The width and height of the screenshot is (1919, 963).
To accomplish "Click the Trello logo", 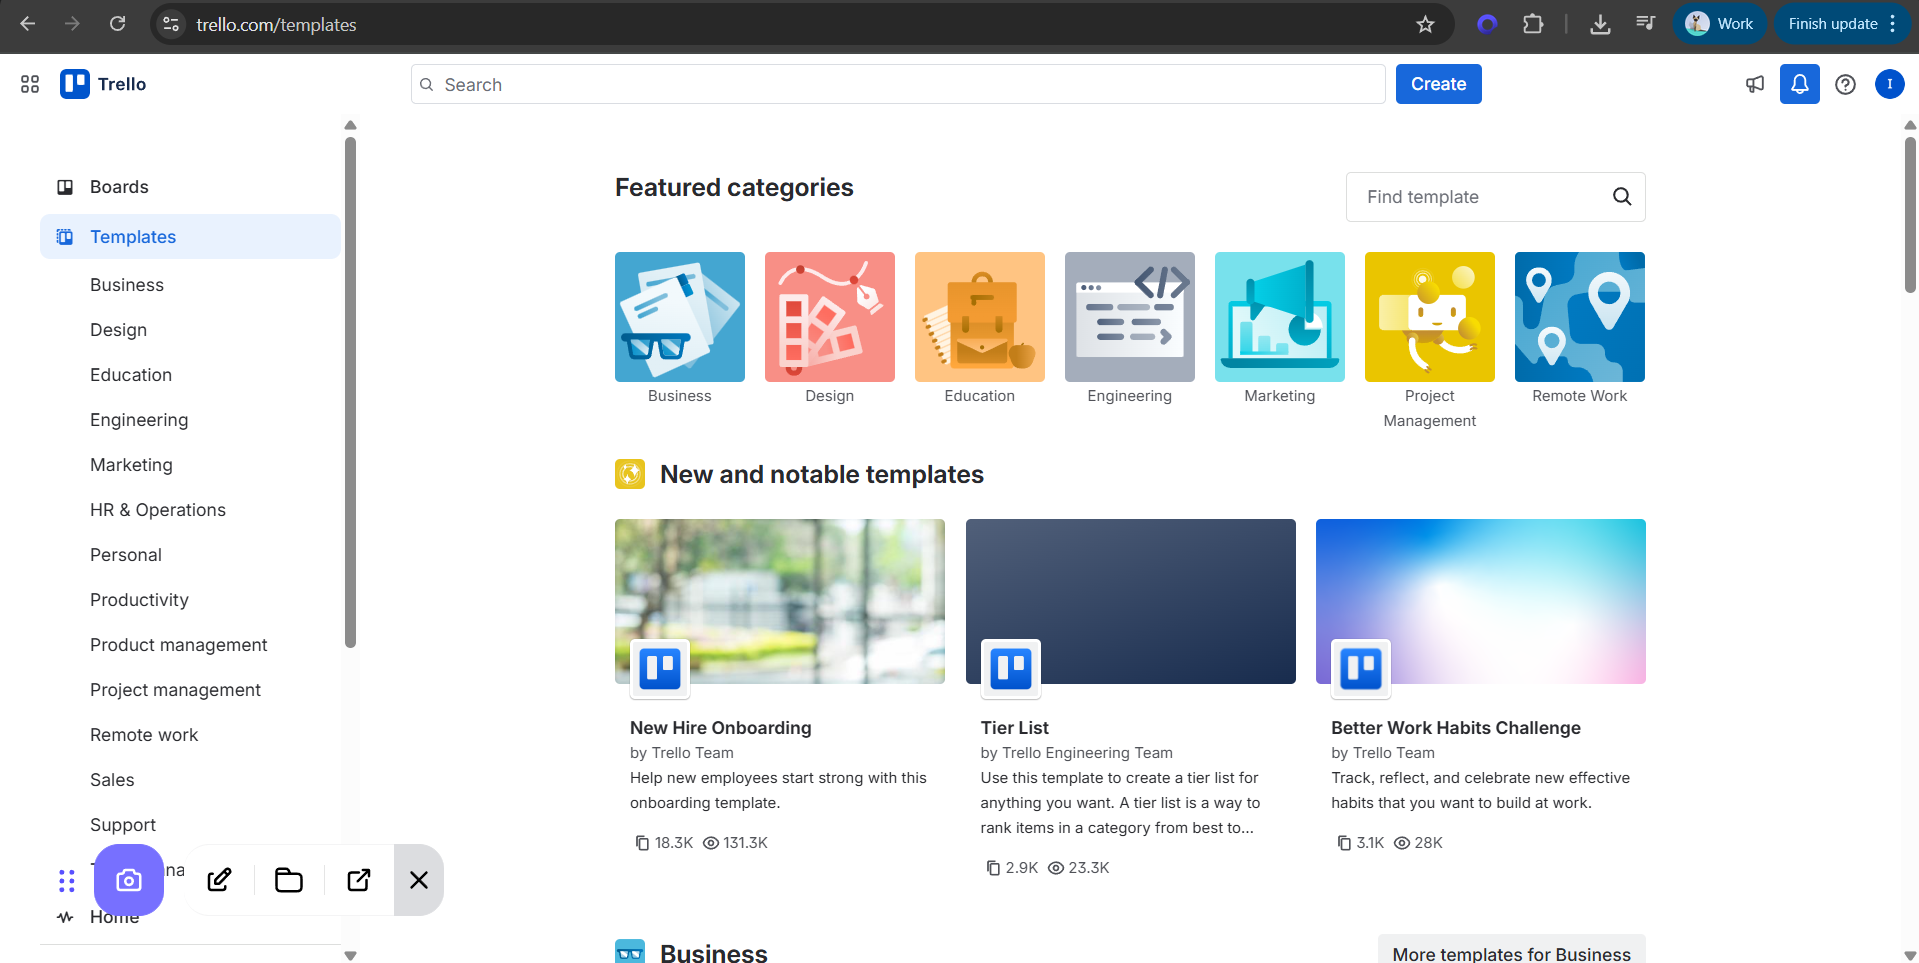I will coord(103,84).
